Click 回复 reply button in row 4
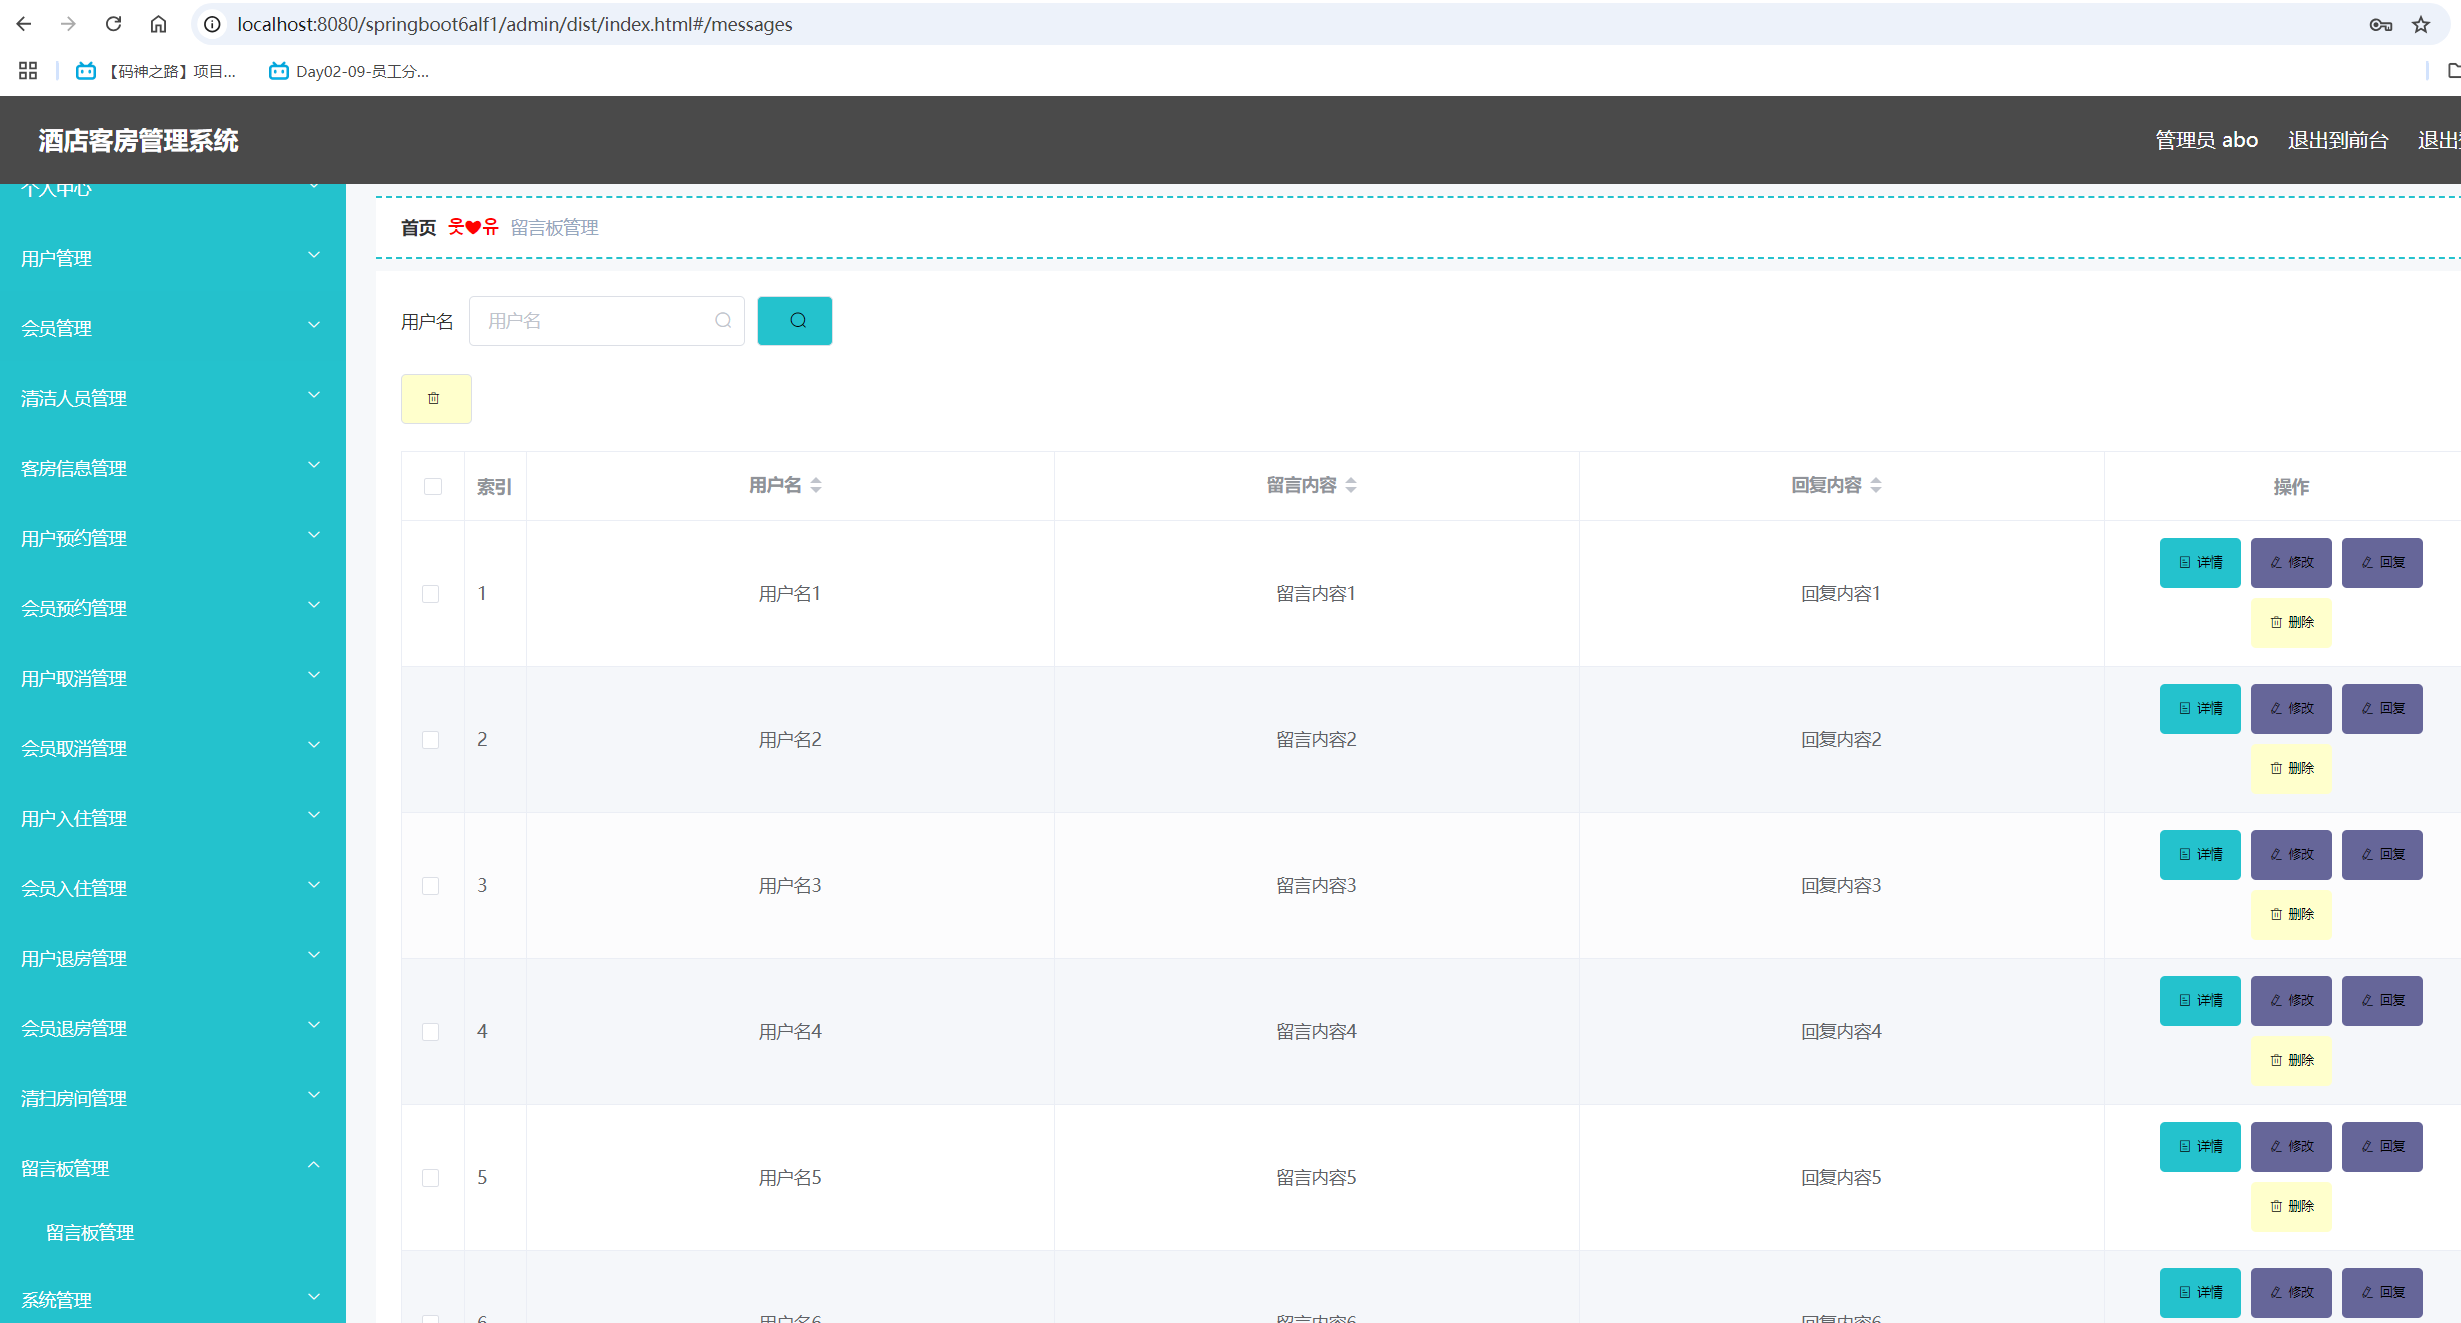Screen dimensions: 2461x1323 click(2381, 1001)
